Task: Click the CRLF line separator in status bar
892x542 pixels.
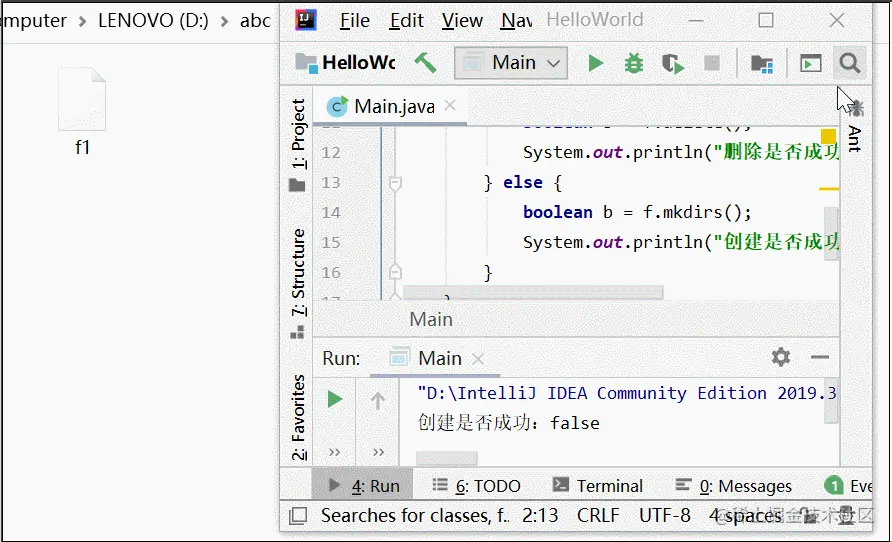Action: pos(598,515)
